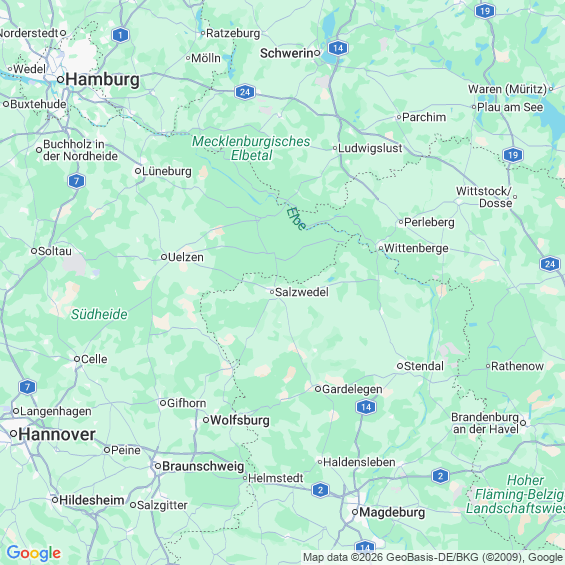Click the route 1 highway shield near Hamburg
The width and height of the screenshot is (565, 565).
pos(120,35)
